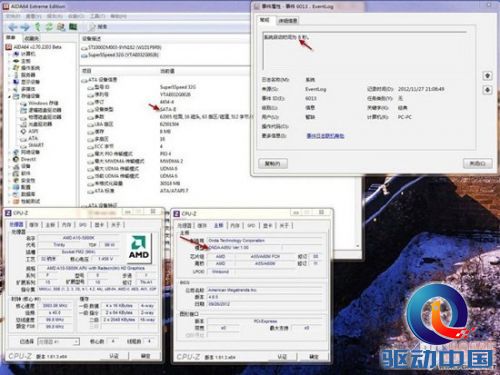Open the 内存 tab in left CPU-Z window

(66, 225)
